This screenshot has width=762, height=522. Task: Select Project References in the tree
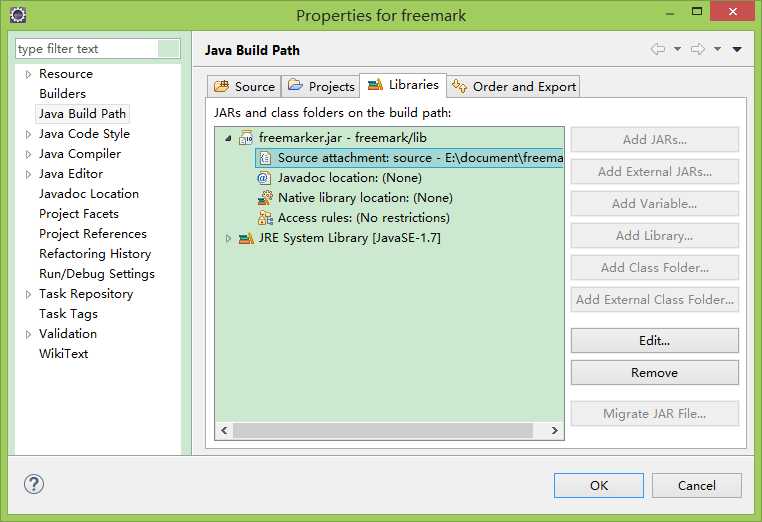(x=92, y=234)
